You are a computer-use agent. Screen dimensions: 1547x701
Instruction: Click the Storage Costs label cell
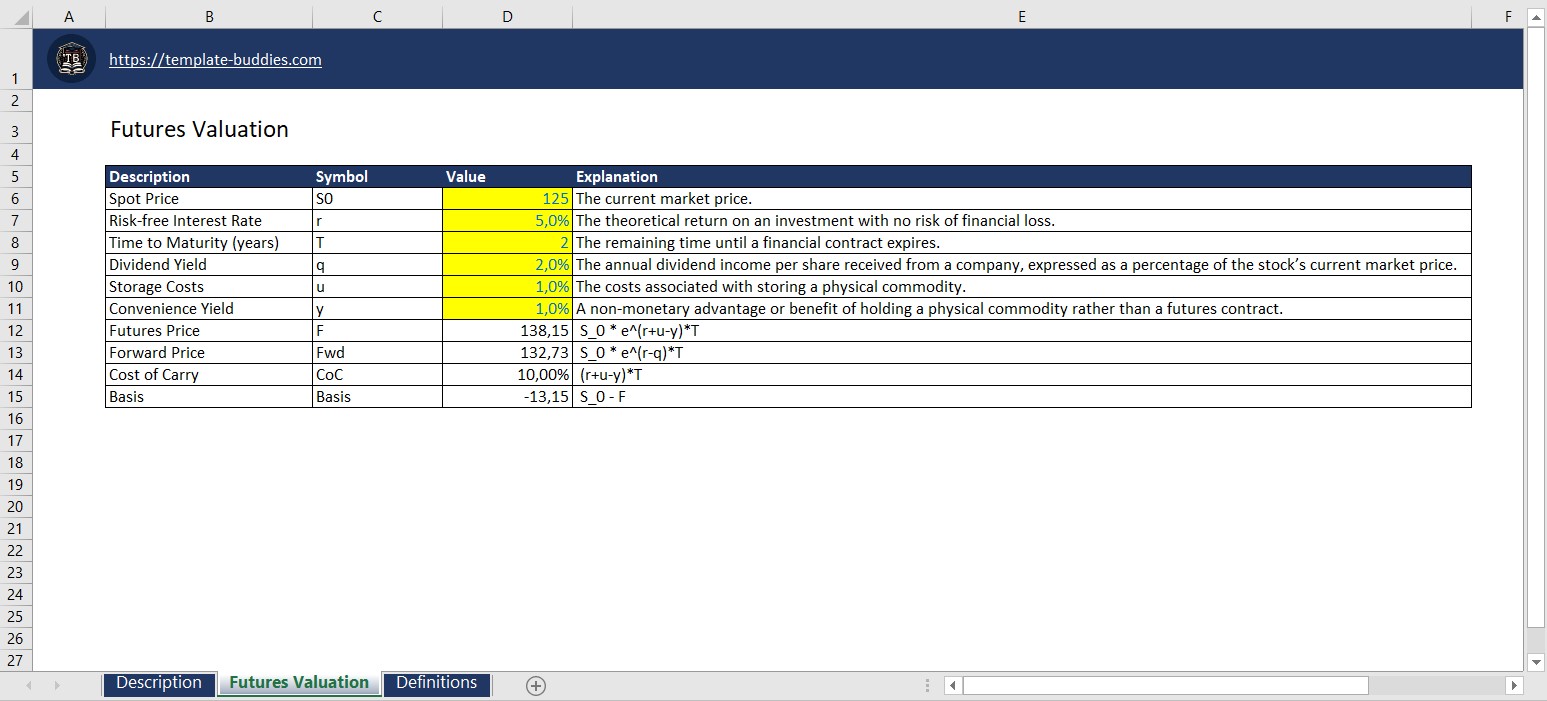pyautogui.click(x=209, y=287)
